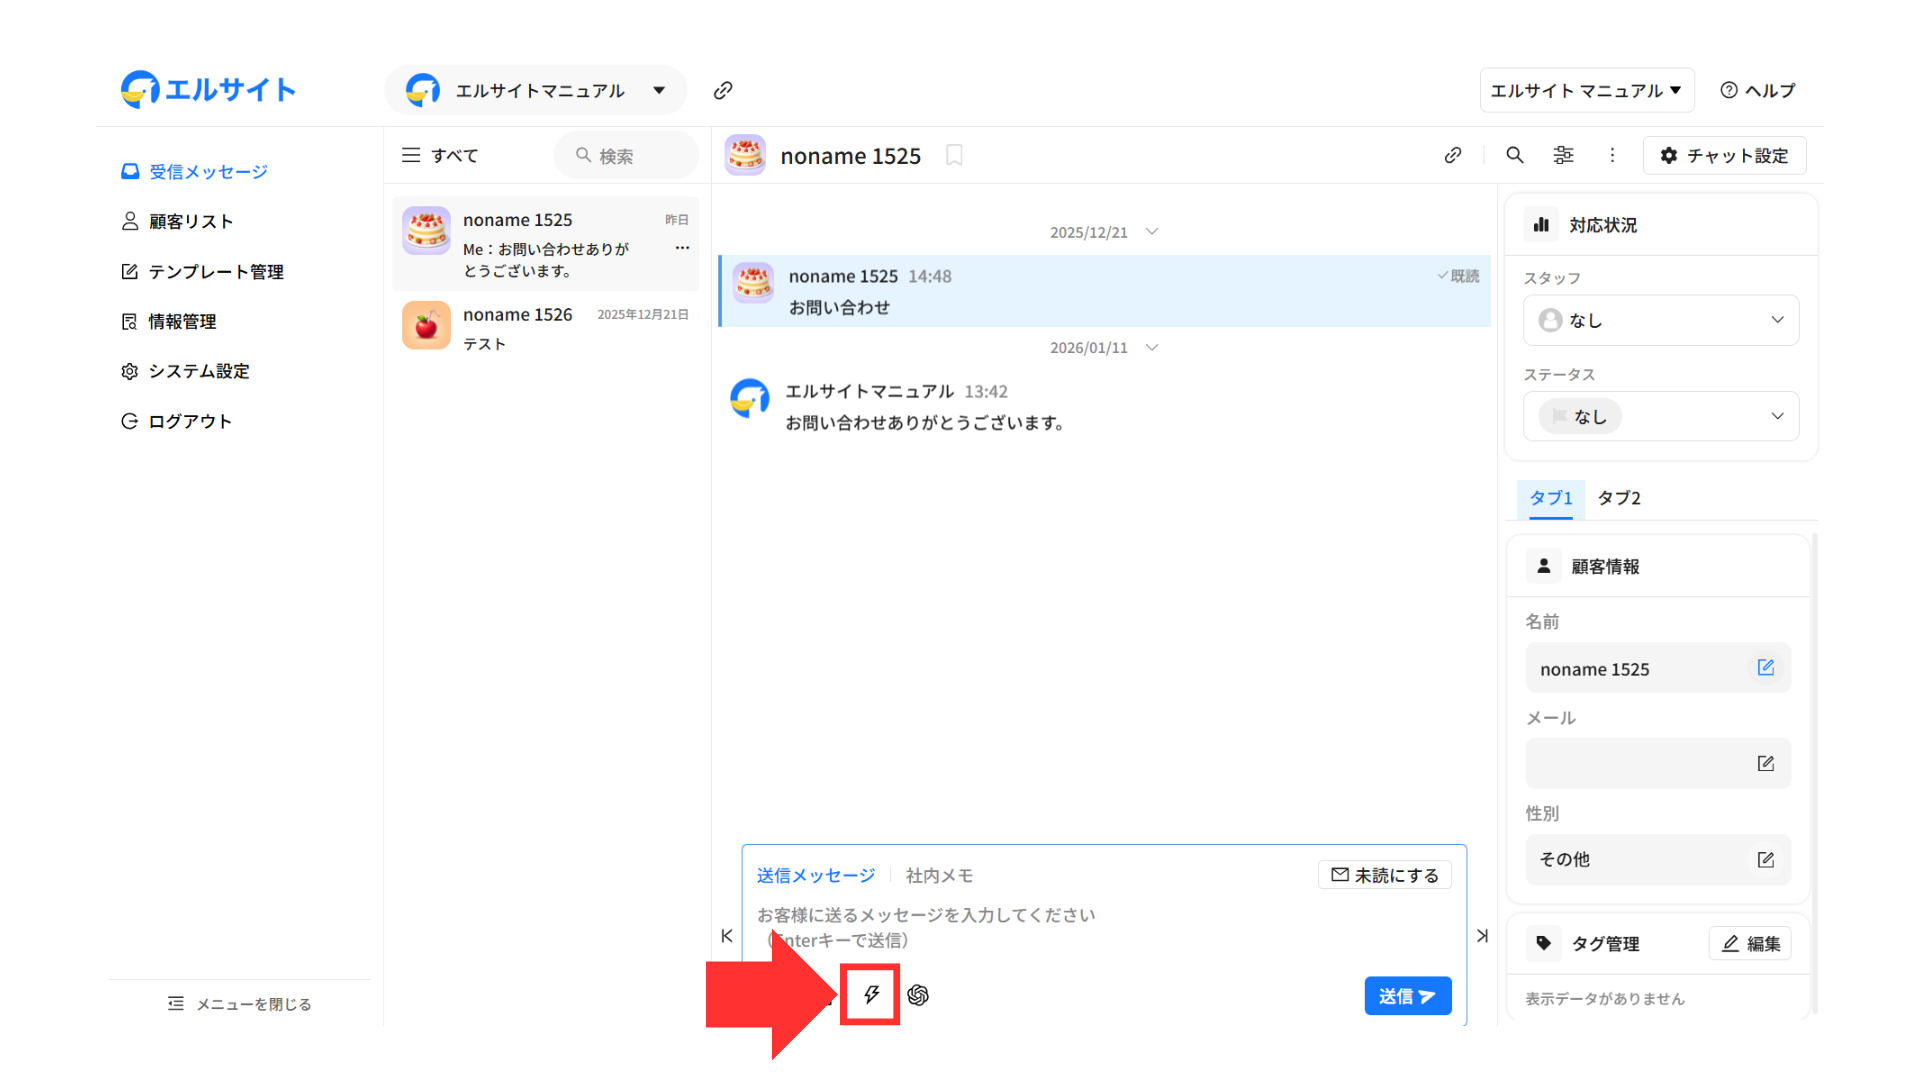Switch to the タブ2 tab
Image resolution: width=1920 pixels, height=1080 pixels.
point(1618,498)
